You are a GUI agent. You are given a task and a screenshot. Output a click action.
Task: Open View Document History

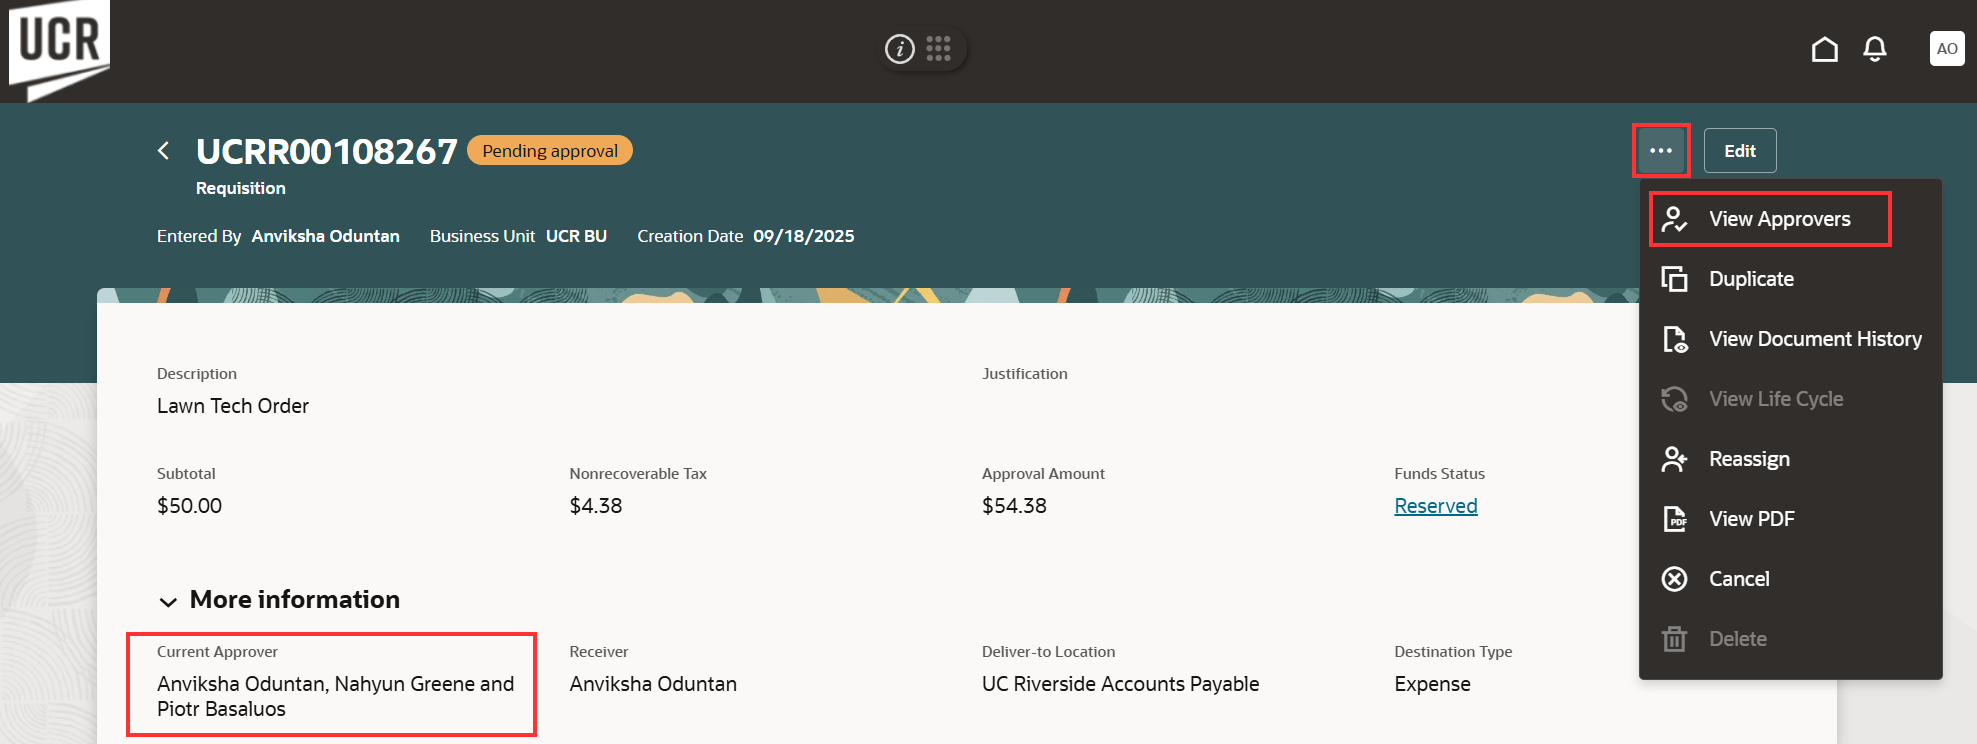click(x=1814, y=339)
